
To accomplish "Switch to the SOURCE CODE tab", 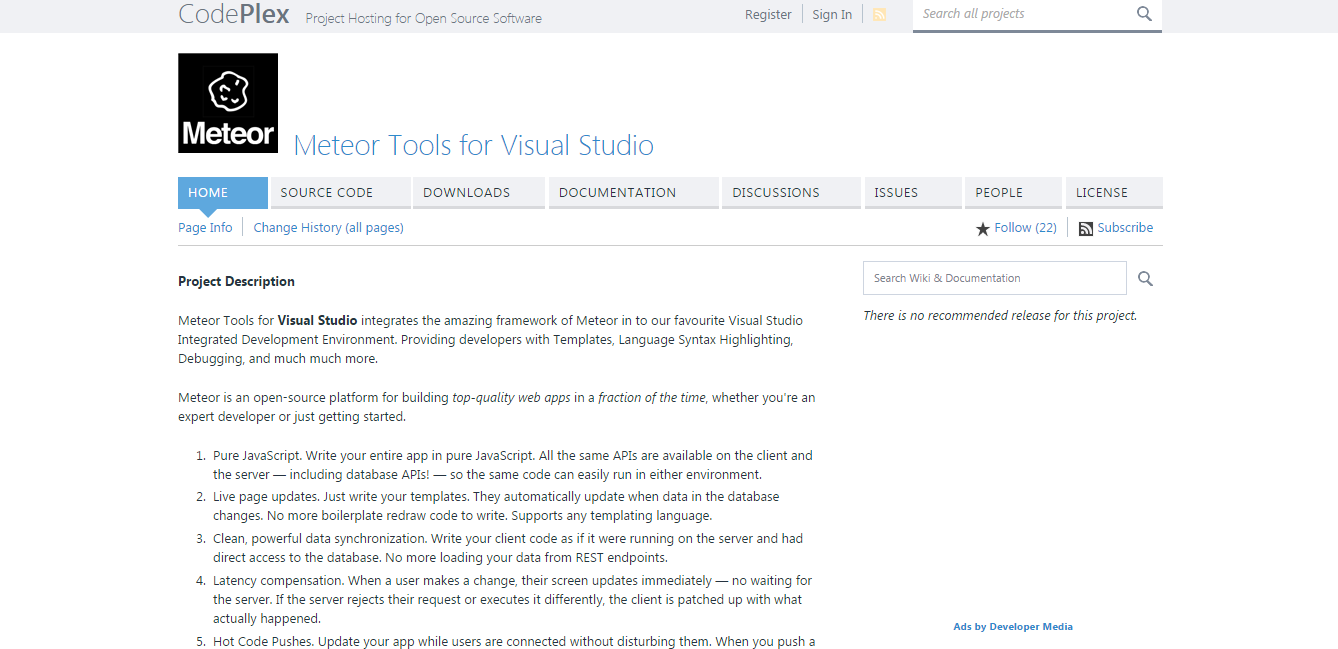I will point(341,192).
